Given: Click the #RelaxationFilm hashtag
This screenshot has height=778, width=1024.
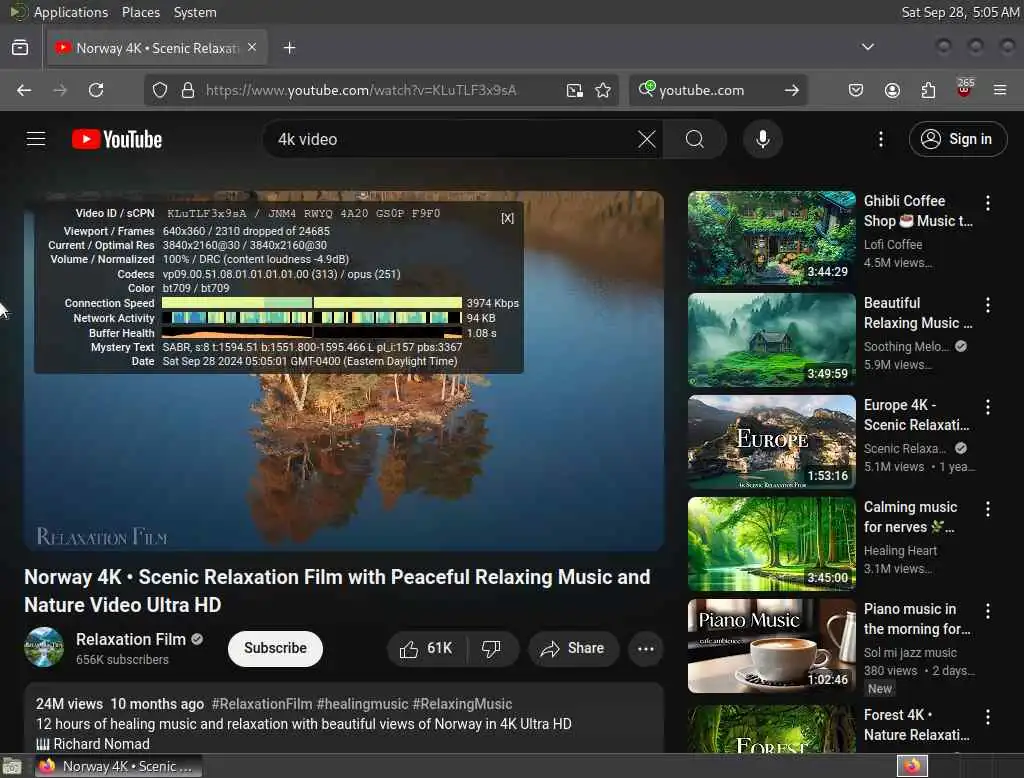Looking at the screenshot, I should pyautogui.click(x=262, y=704).
